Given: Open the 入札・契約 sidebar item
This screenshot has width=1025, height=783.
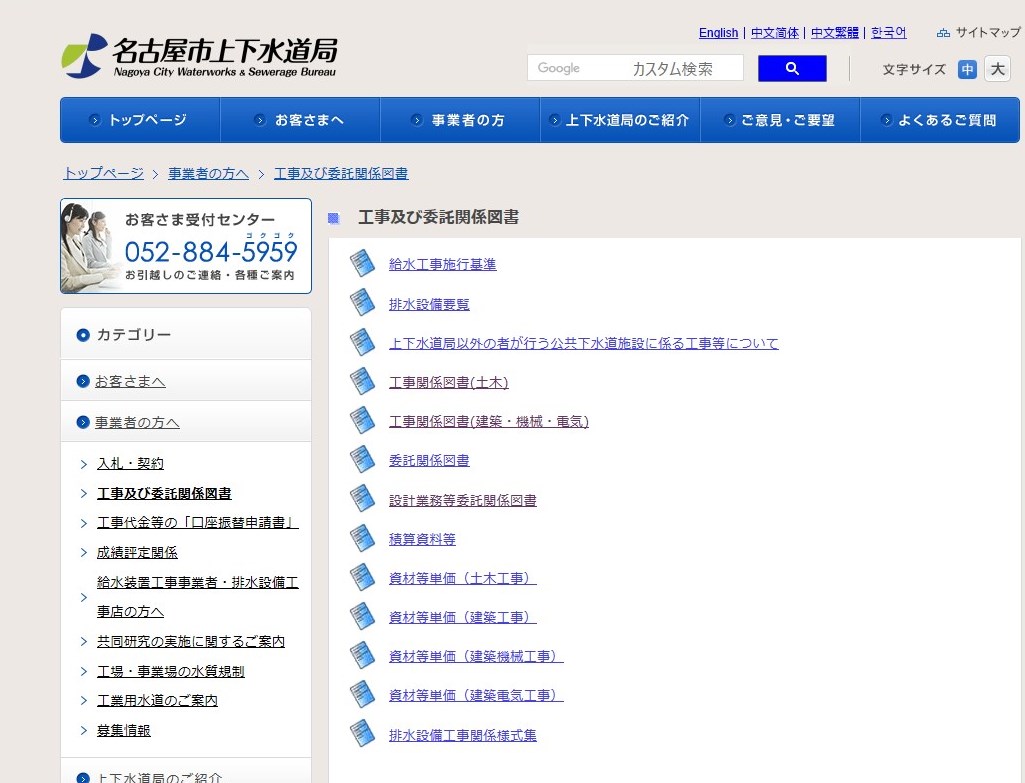Looking at the screenshot, I should point(130,463).
